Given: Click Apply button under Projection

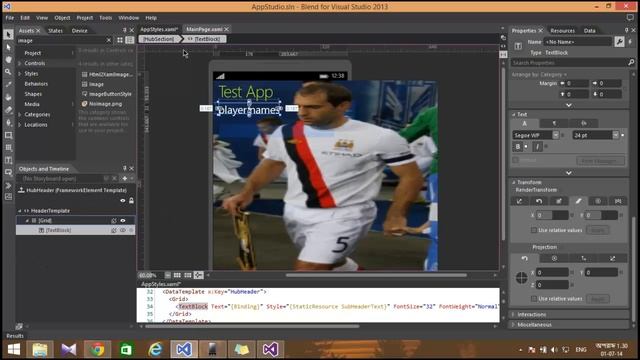Looking at the screenshot, I should click(x=598, y=299).
